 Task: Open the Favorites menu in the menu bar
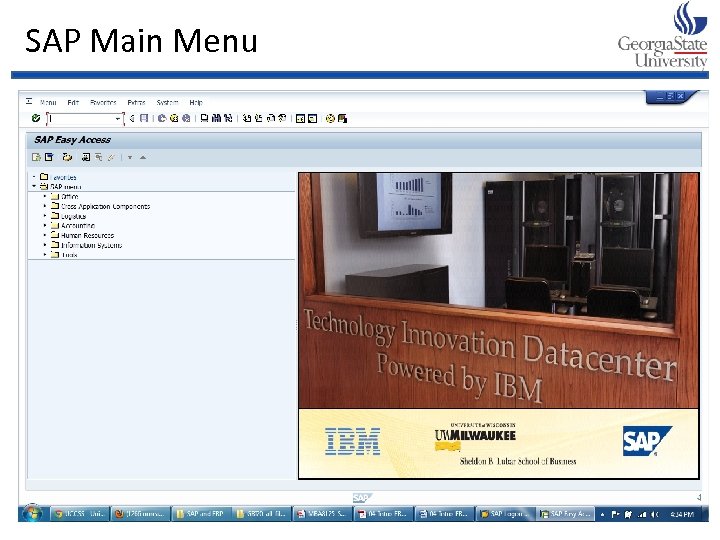click(103, 102)
